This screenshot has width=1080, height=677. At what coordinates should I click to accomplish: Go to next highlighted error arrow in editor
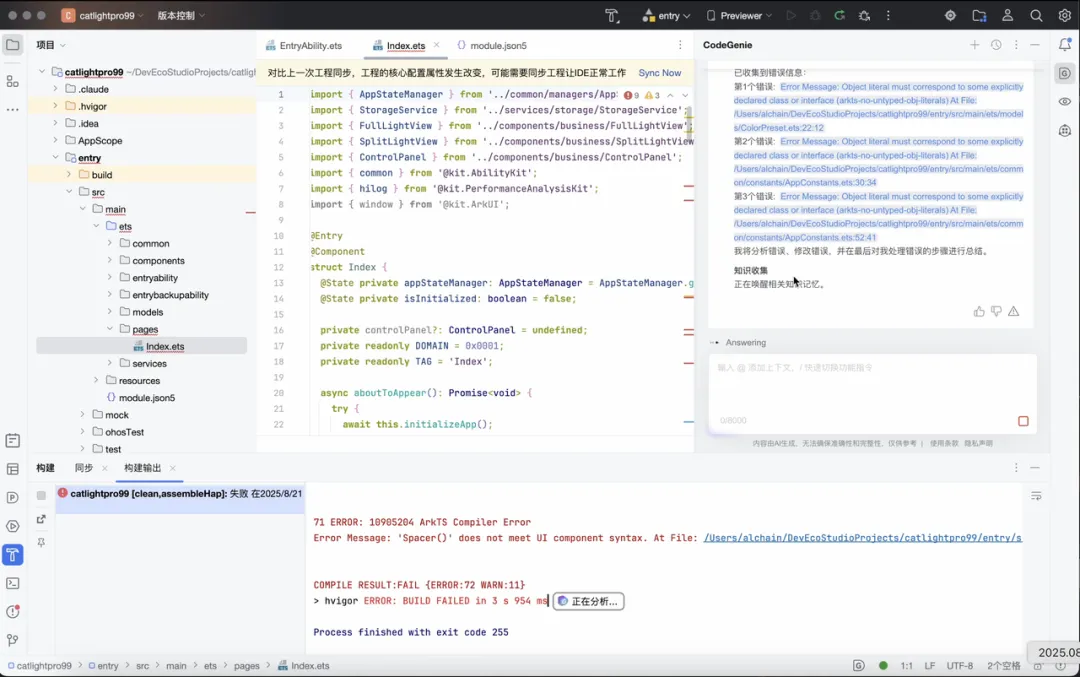click(x=685, y=95)
